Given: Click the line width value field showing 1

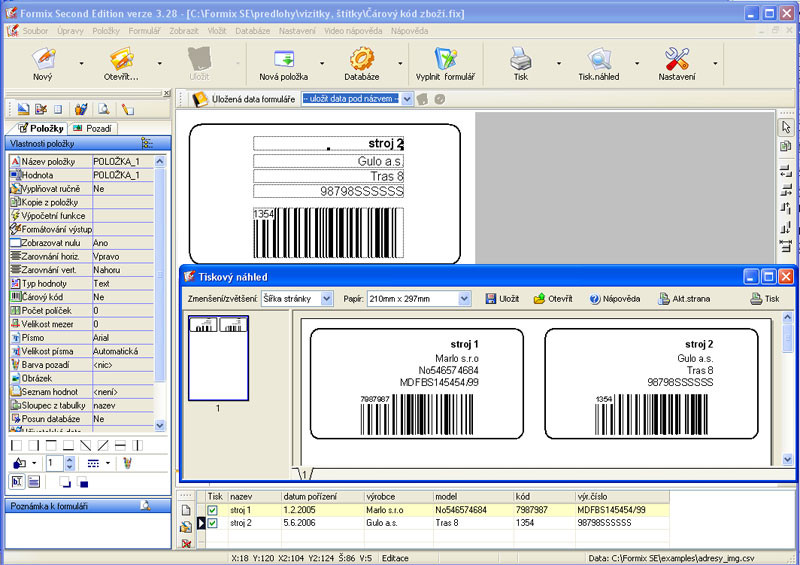Looking at the screenshot, I should coord(55,463).
